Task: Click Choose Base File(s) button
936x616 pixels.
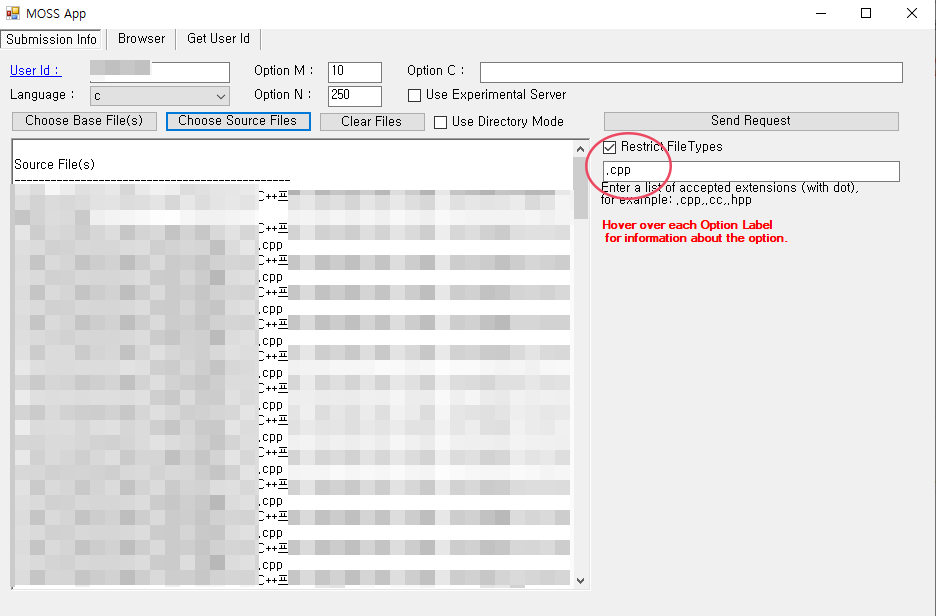Action: (x=84, y=121)
